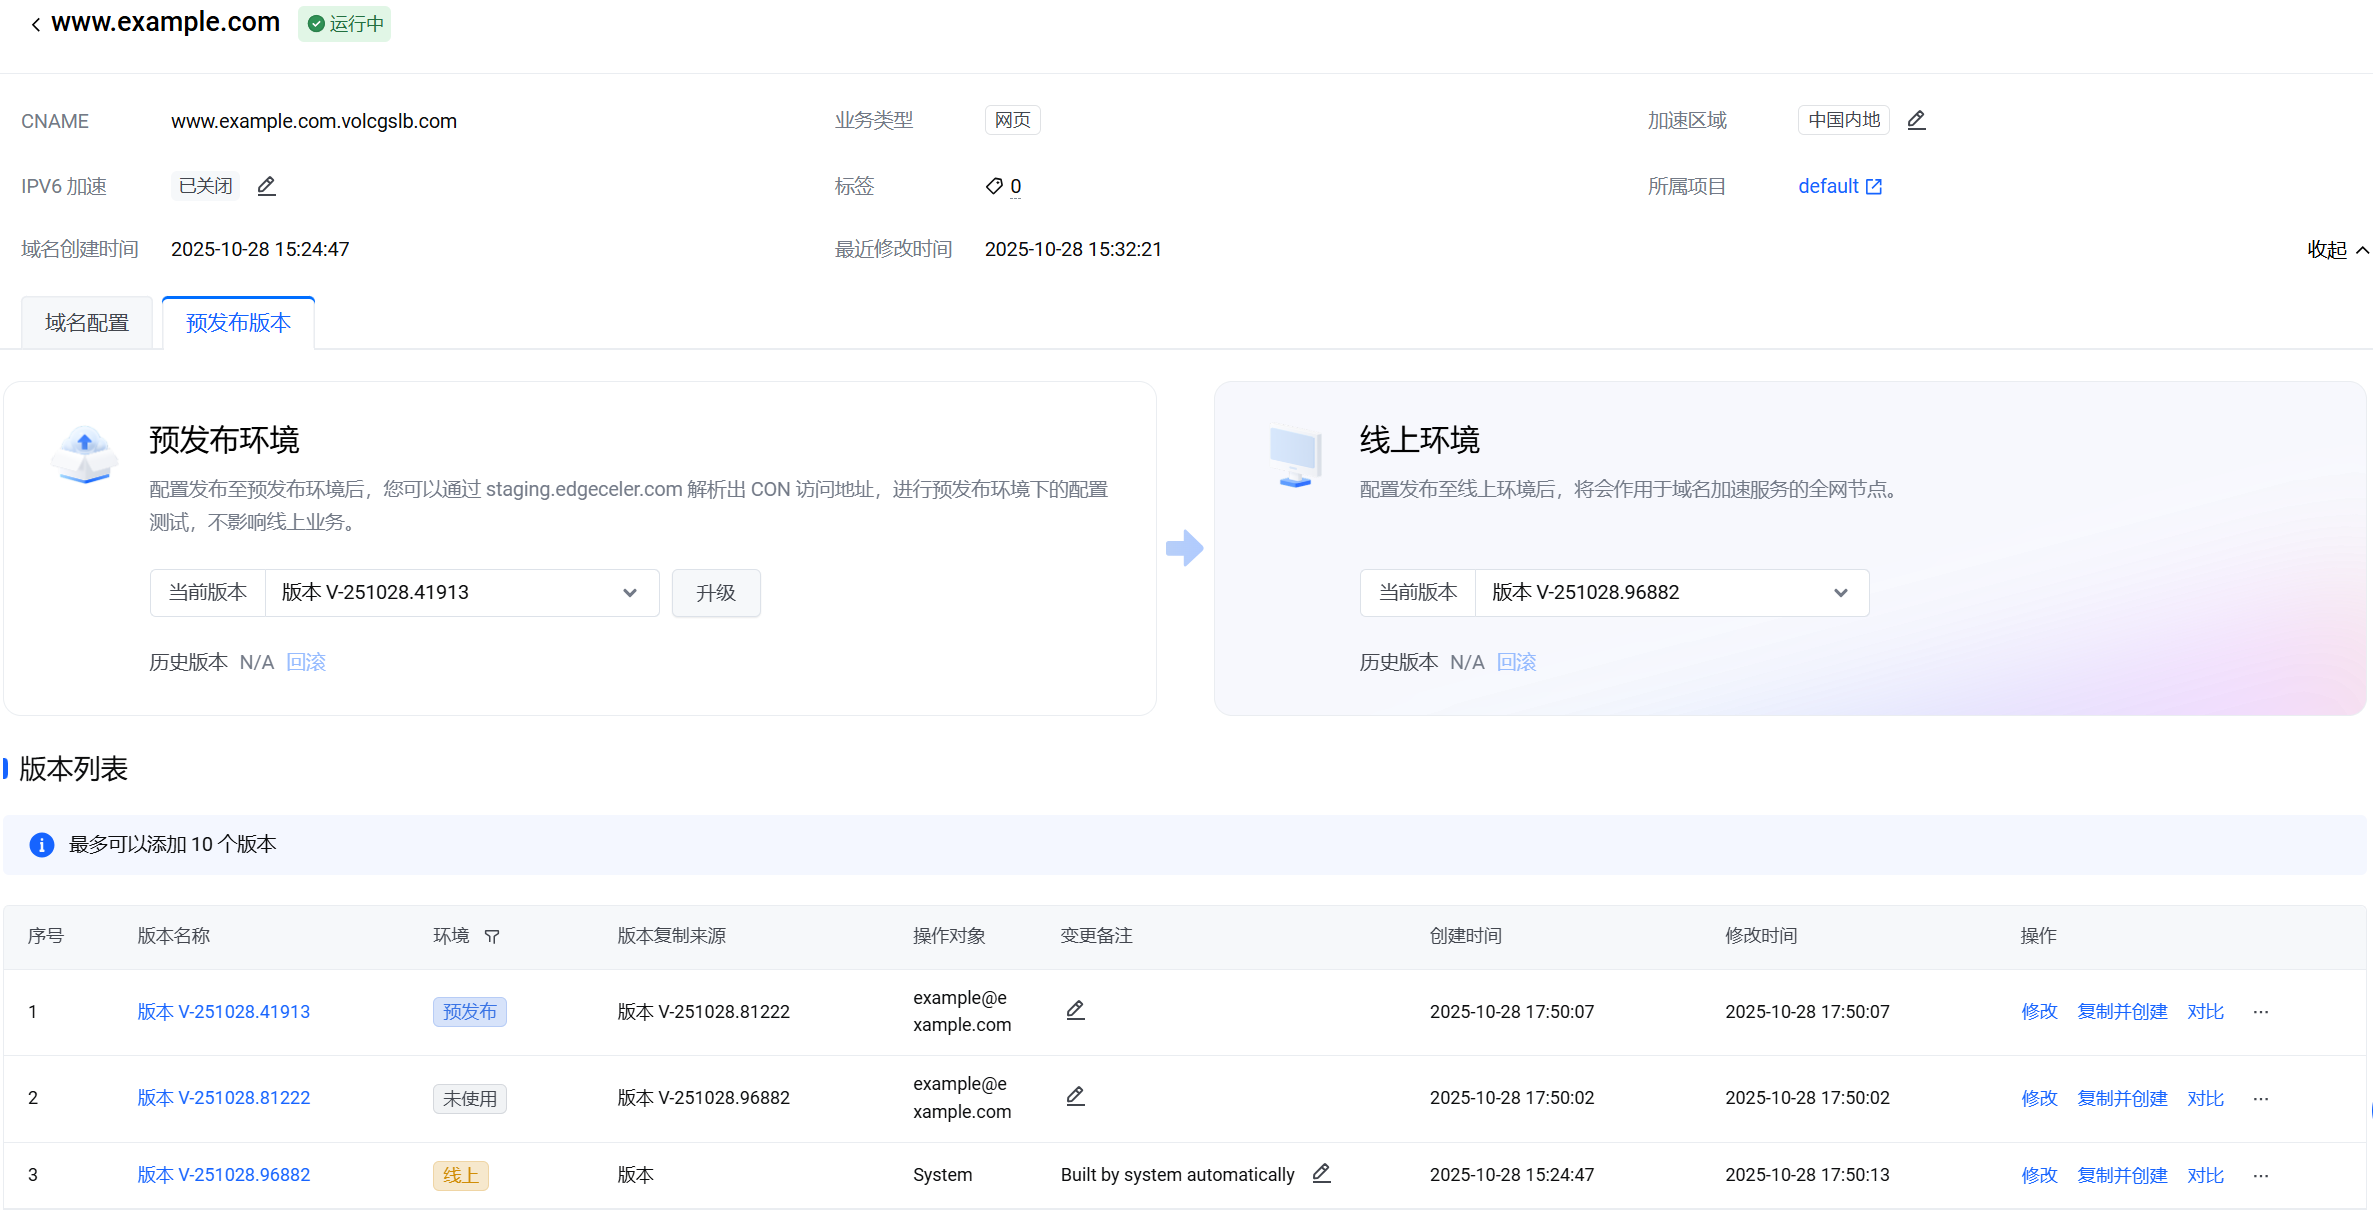Switch to the 域名配置 tab
The height and width of the screenshot is (1214, 2373).
(x=87, y=323)
